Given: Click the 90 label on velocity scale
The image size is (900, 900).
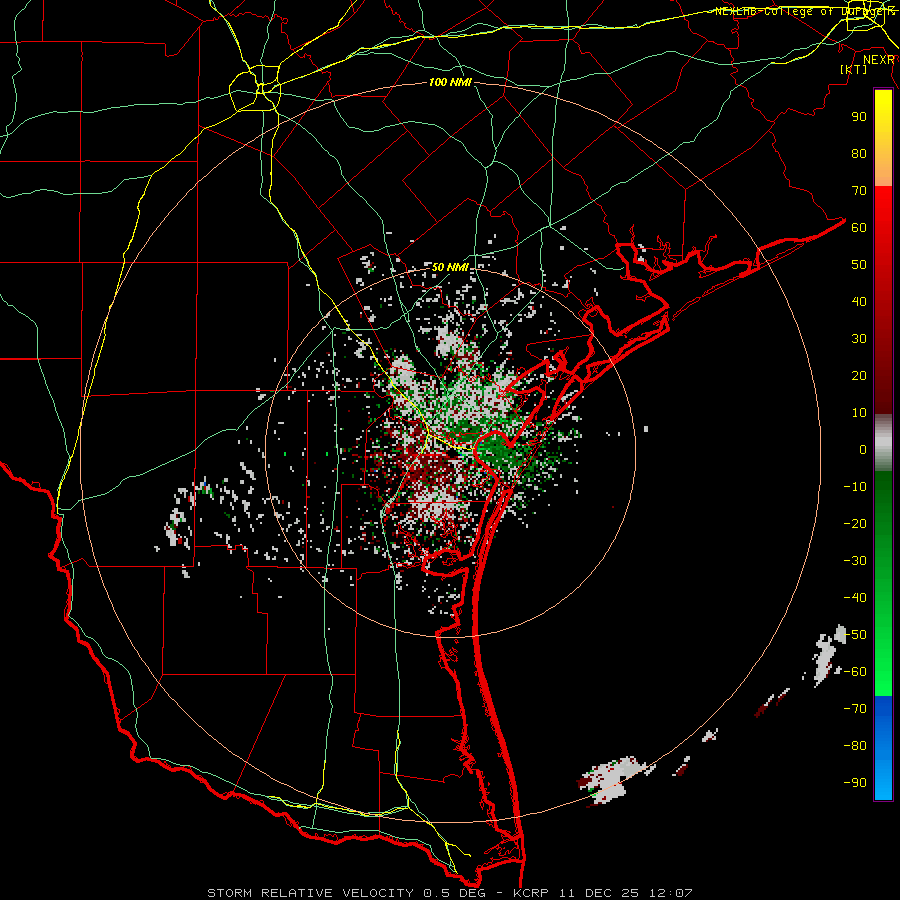Looking at the screenshot, I should [859, 117].
